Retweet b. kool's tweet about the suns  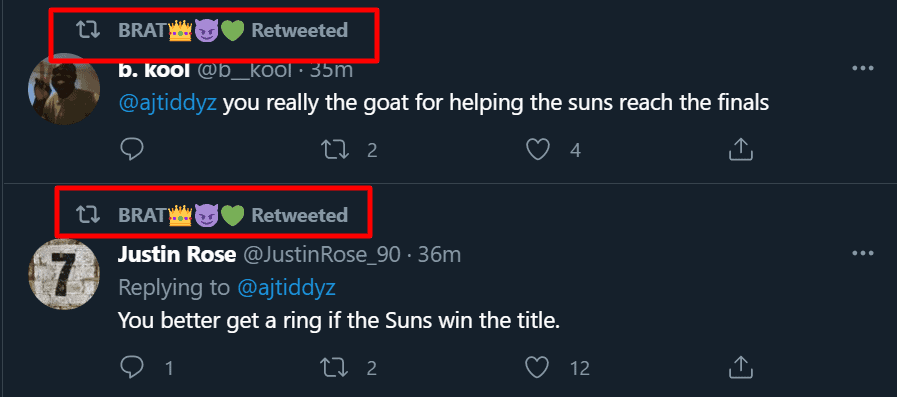point(334,150)
